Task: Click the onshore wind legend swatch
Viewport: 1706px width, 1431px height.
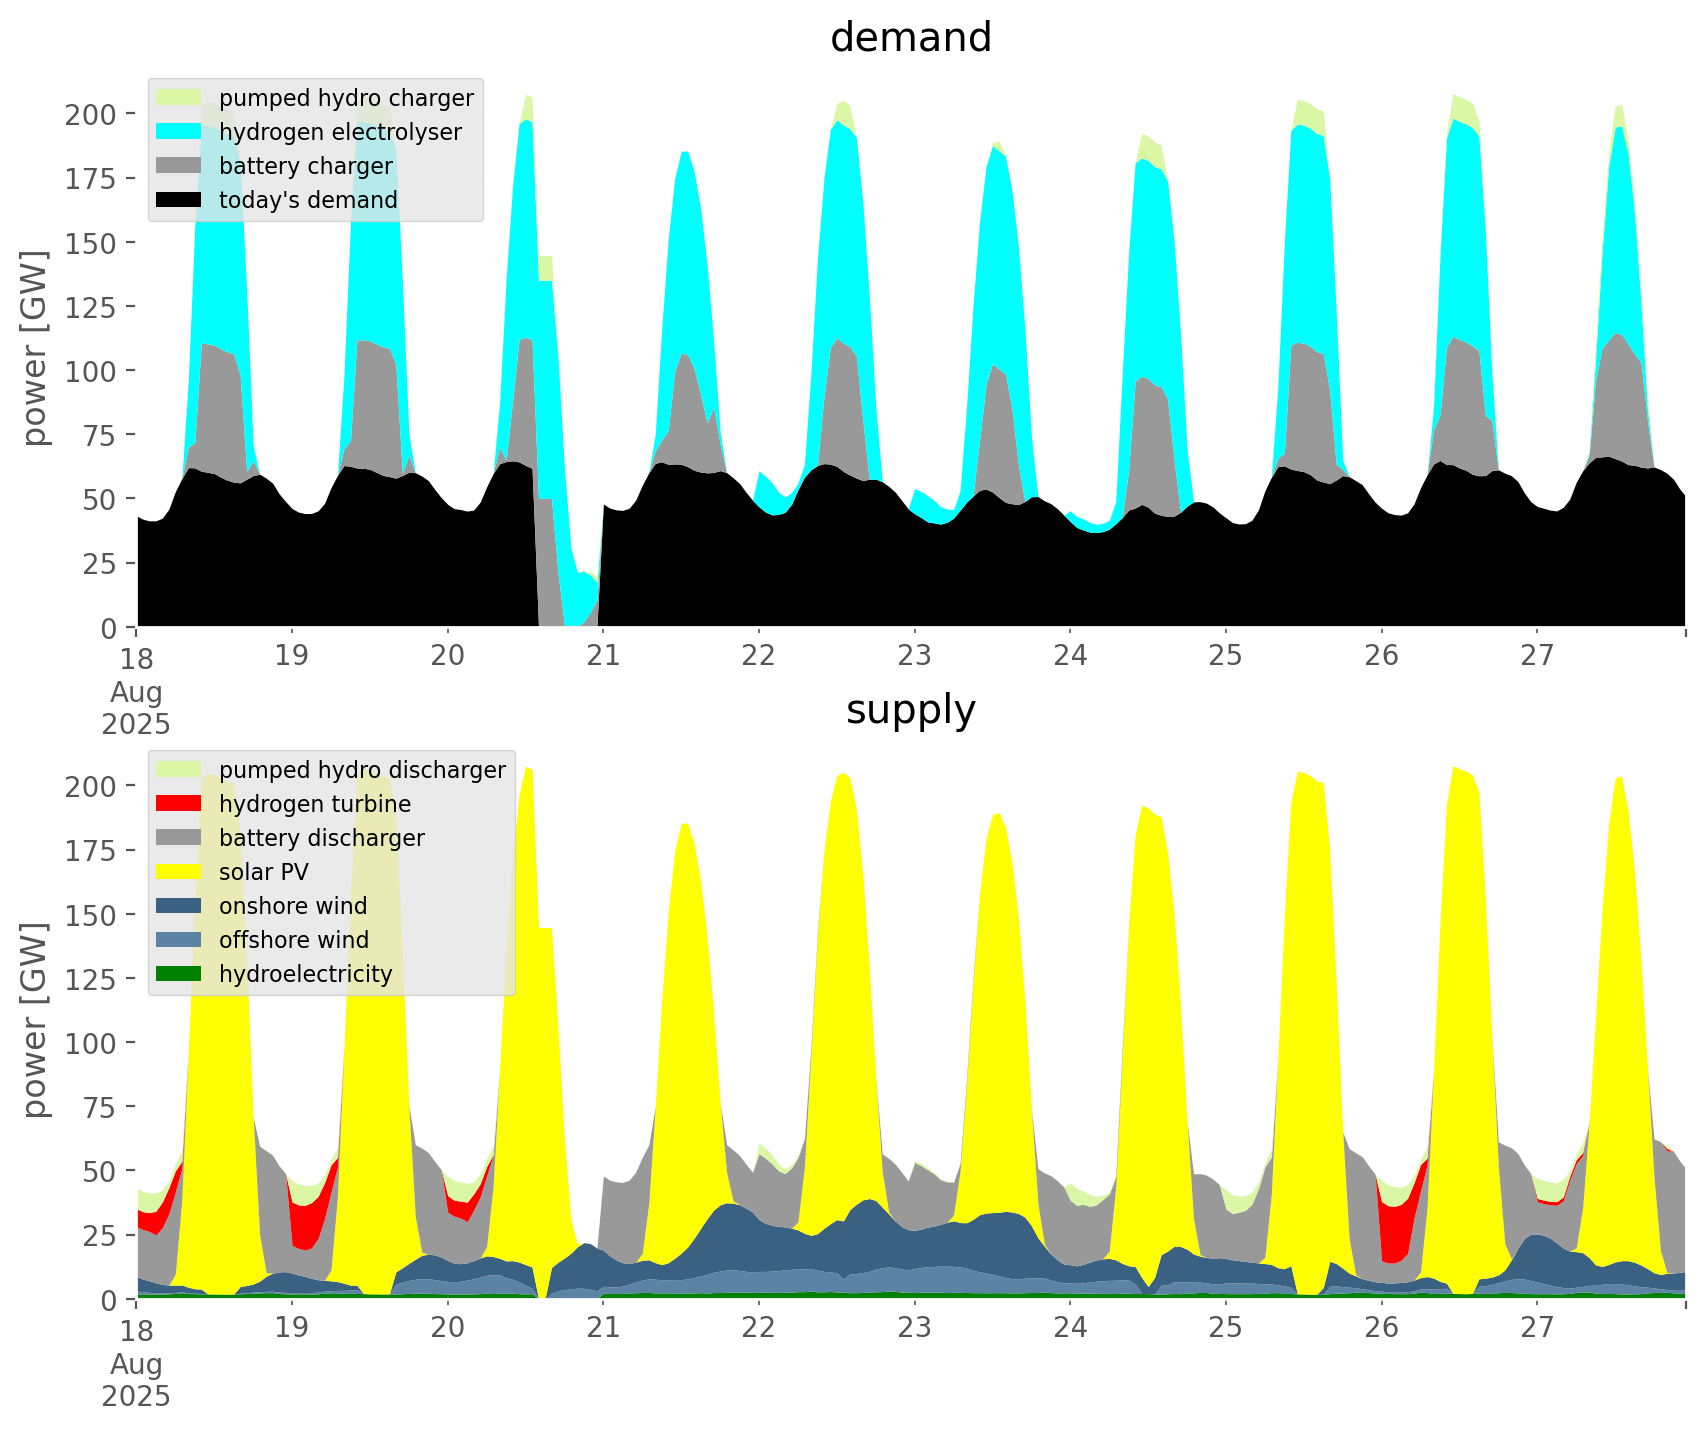Action: 179,906
